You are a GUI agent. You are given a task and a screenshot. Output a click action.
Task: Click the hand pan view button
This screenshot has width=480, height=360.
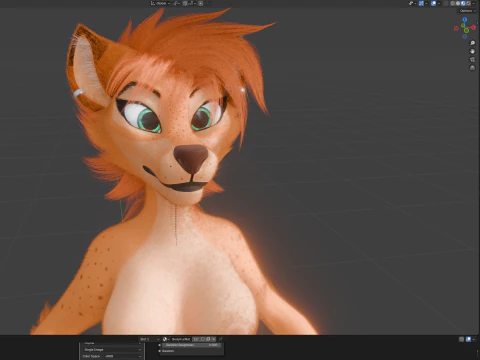click(472, 51)
